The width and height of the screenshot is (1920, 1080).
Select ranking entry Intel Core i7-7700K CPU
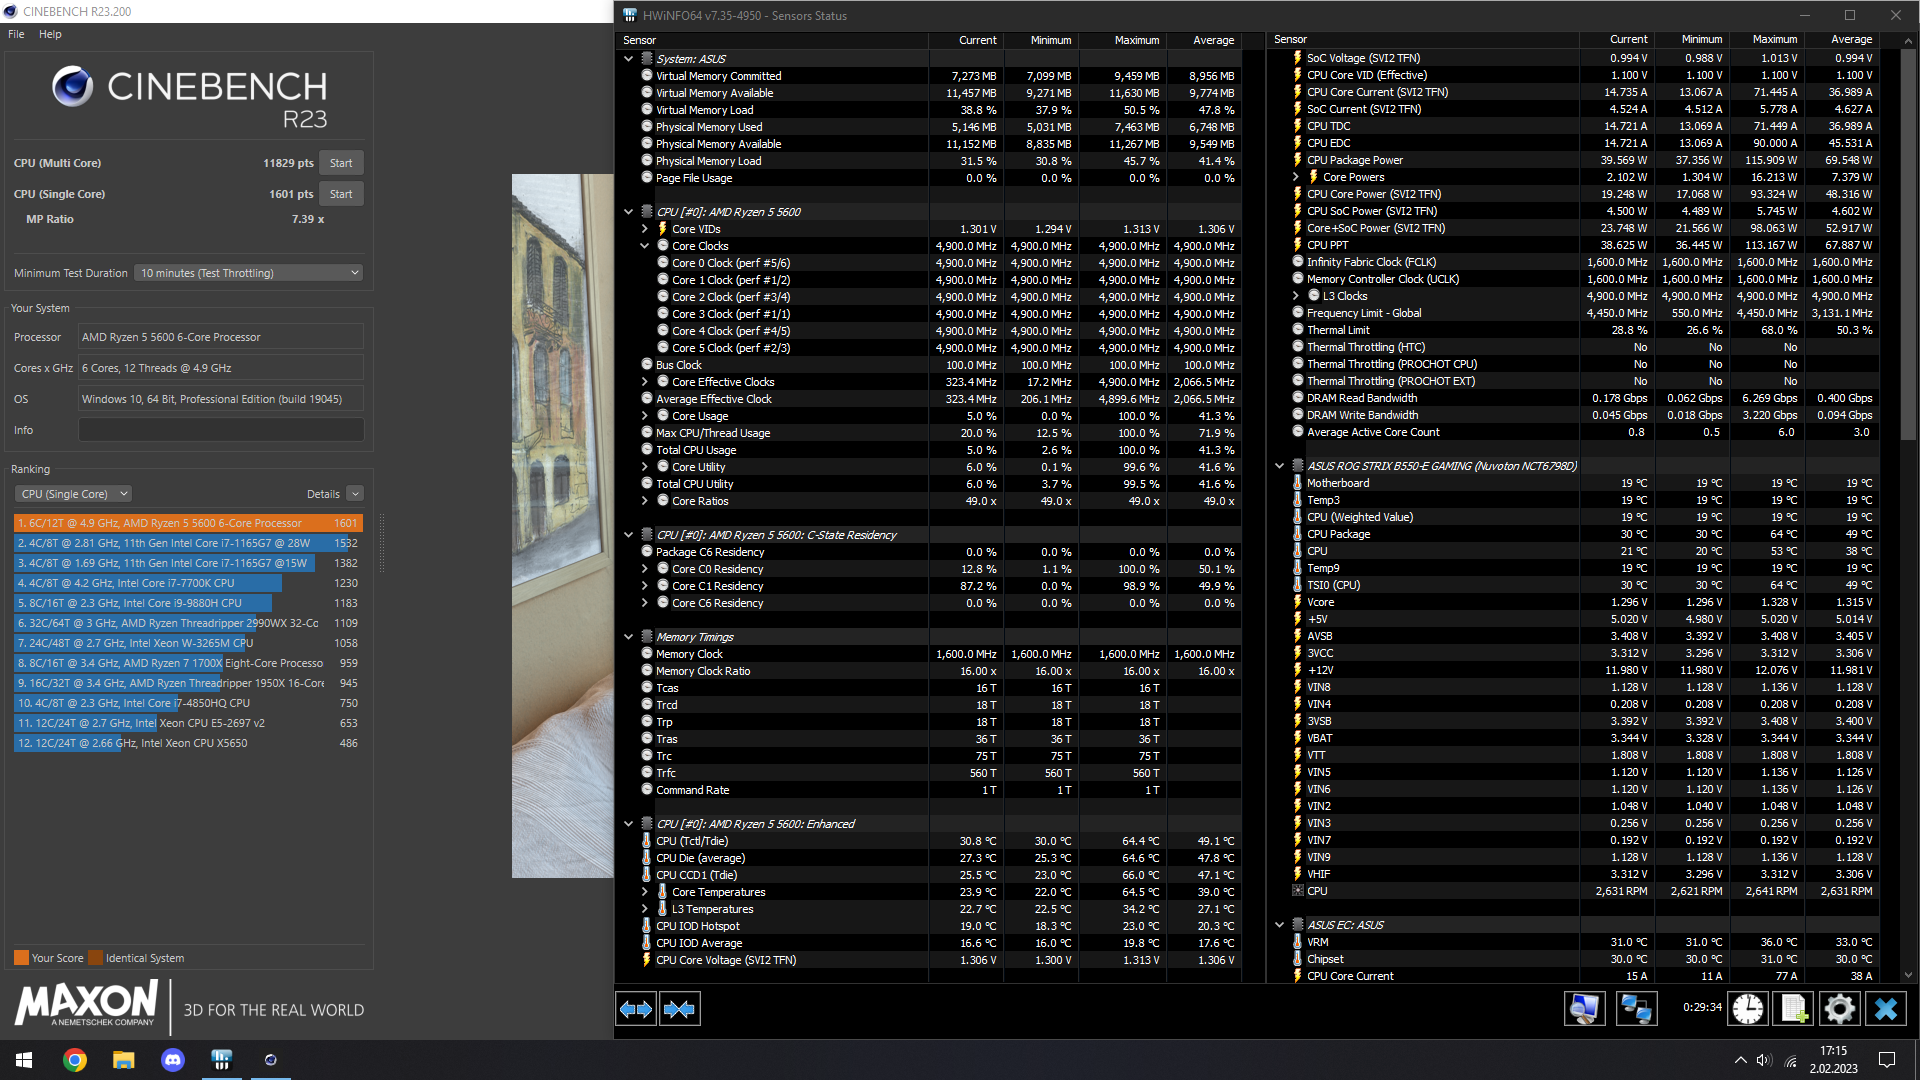(188, 583)
